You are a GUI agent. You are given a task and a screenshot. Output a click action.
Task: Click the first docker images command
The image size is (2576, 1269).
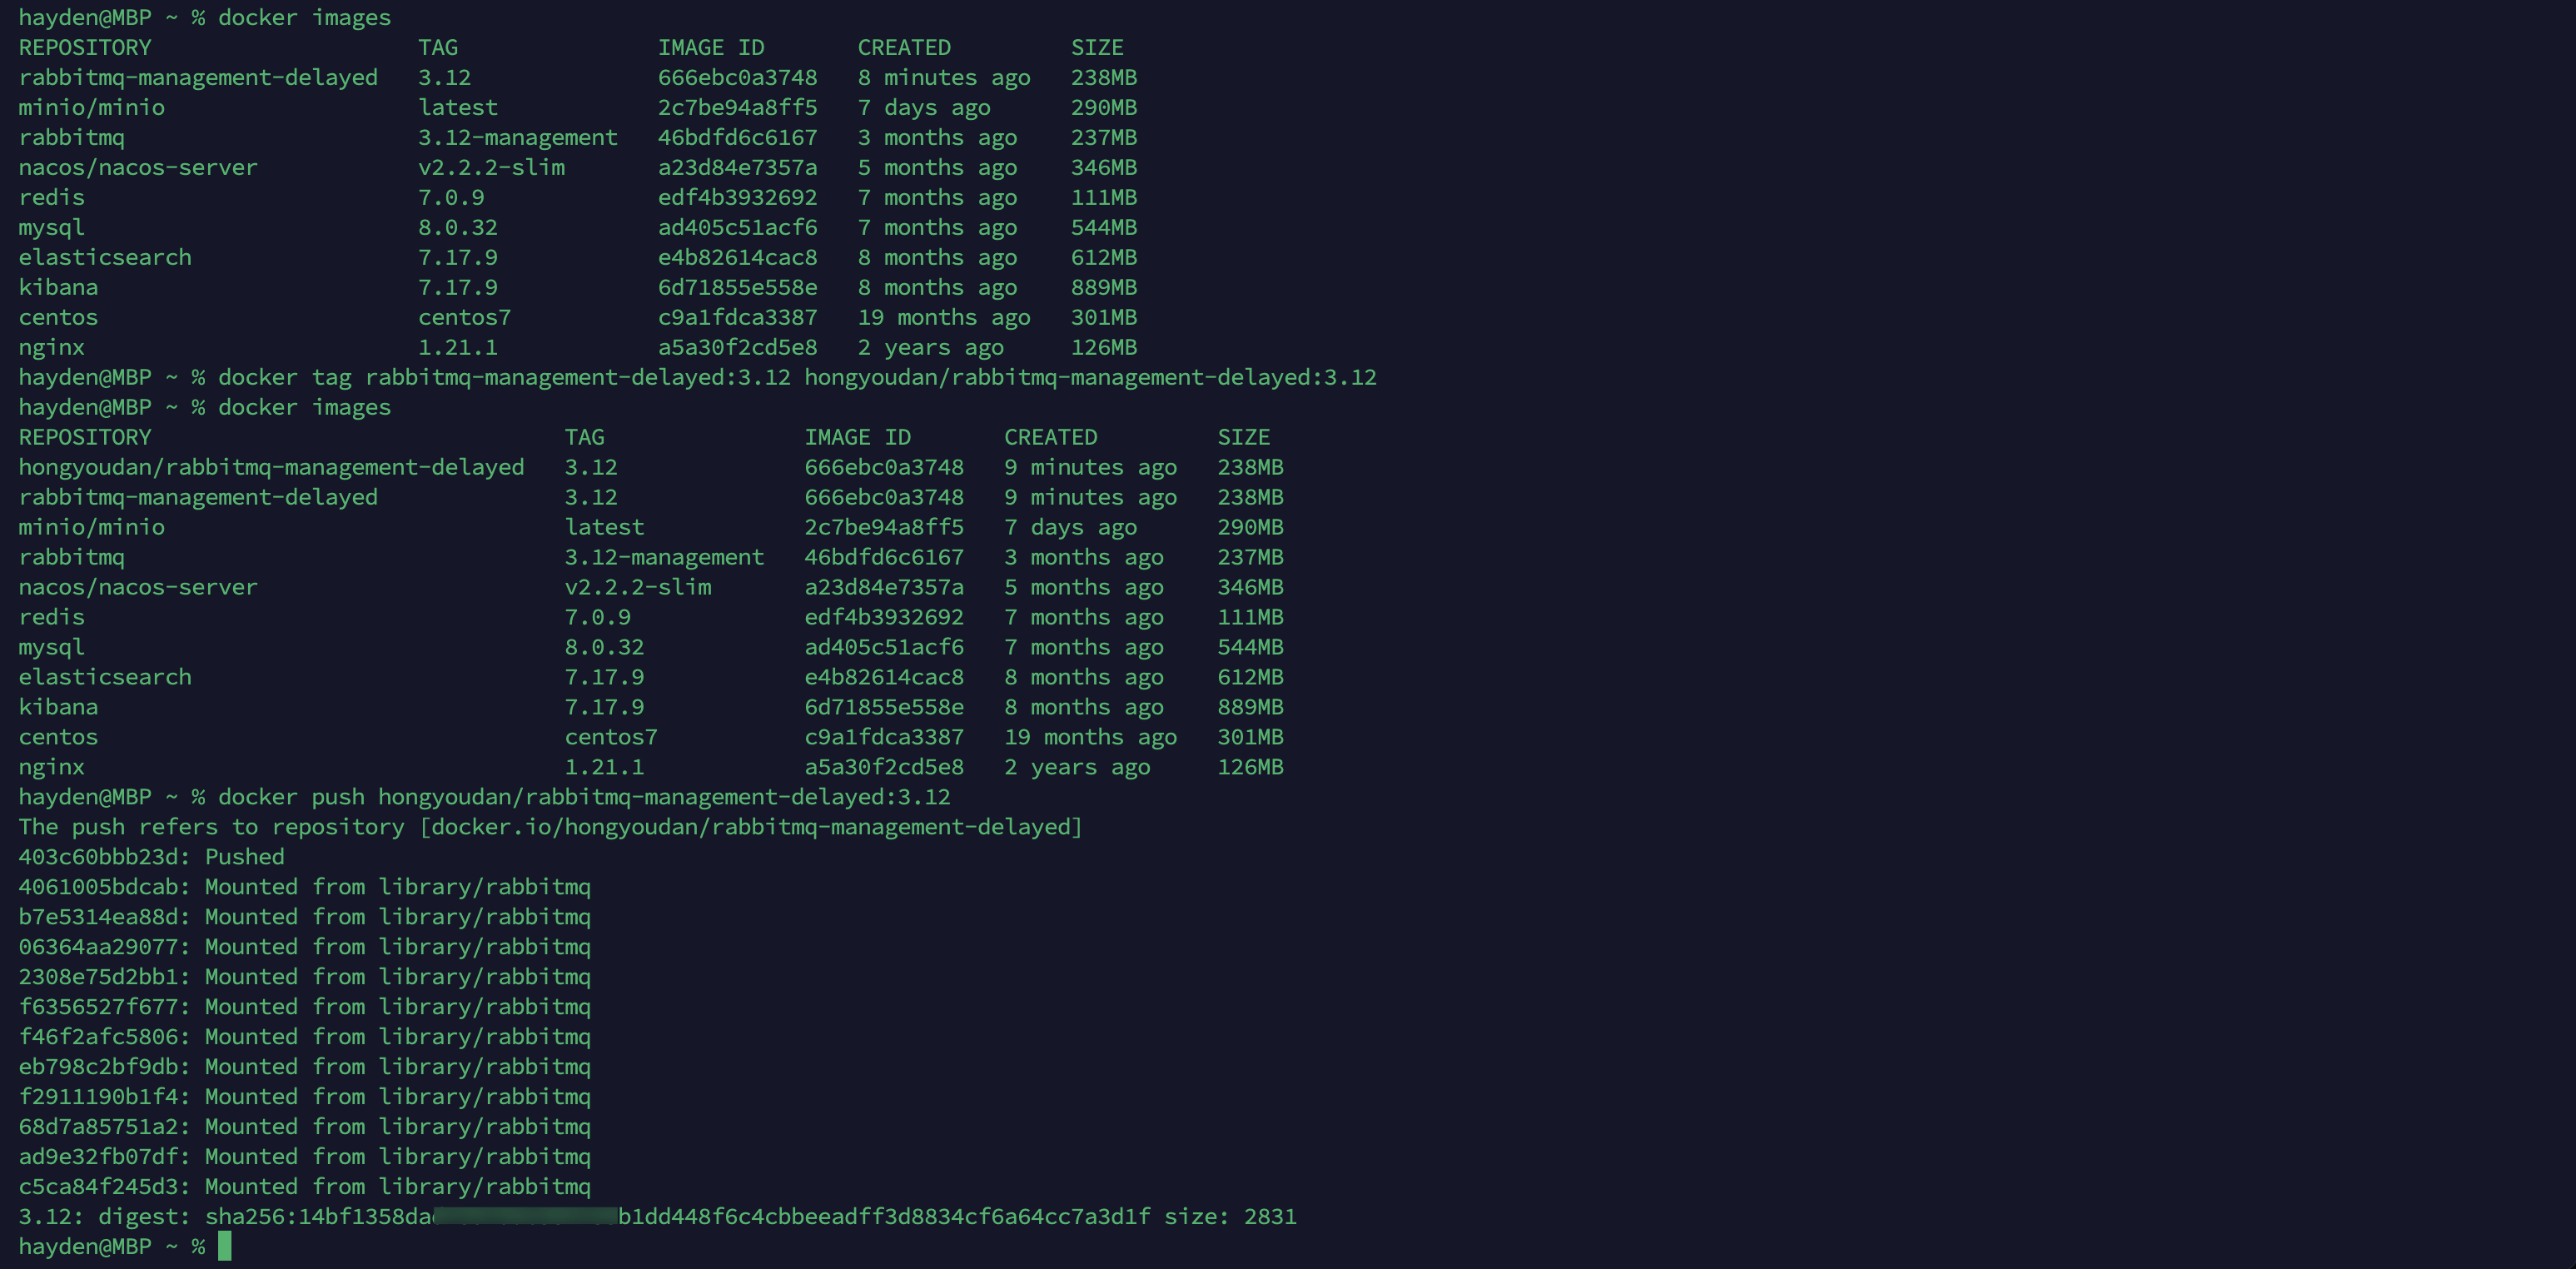click(304, 17)
